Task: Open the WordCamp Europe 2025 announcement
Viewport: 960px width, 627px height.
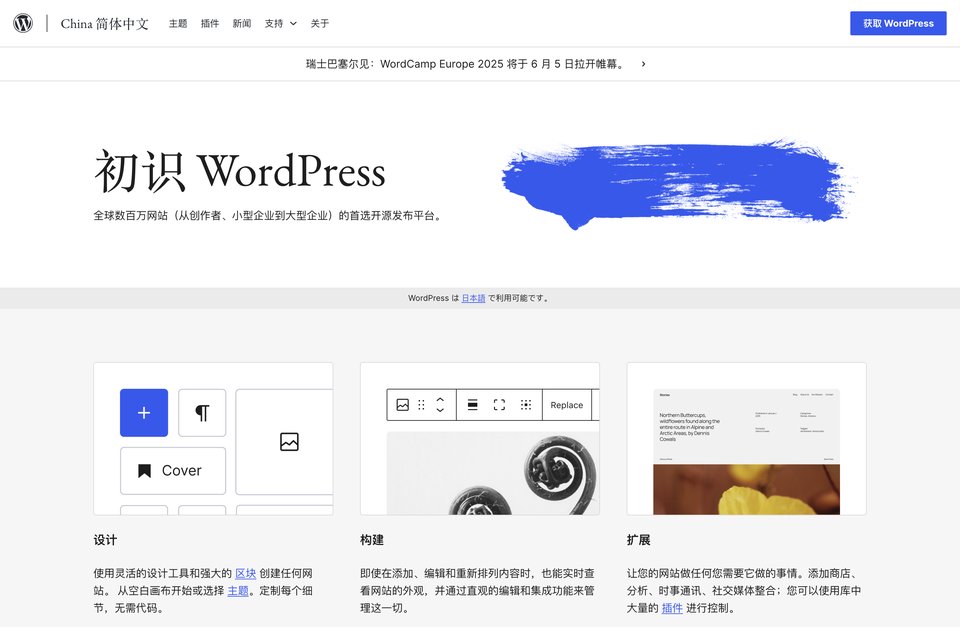Action: 465,64
